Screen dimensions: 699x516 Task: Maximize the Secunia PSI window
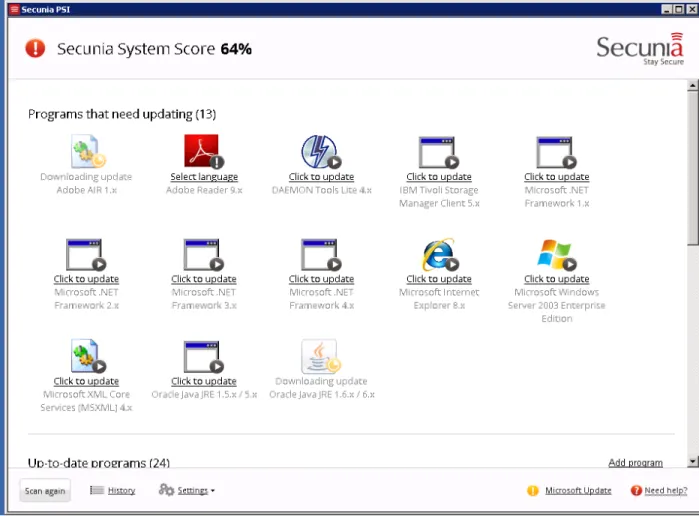click(x=678, y=9)
